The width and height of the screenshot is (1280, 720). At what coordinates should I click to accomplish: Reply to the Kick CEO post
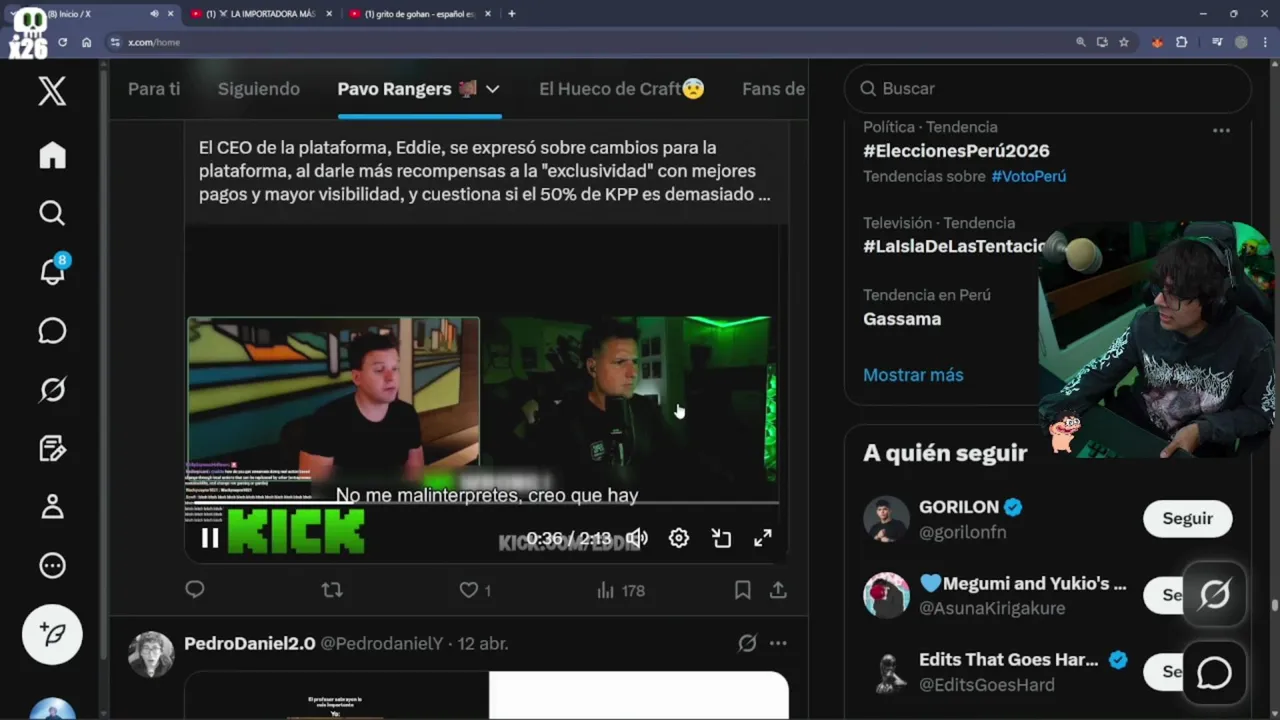(195, 590)
